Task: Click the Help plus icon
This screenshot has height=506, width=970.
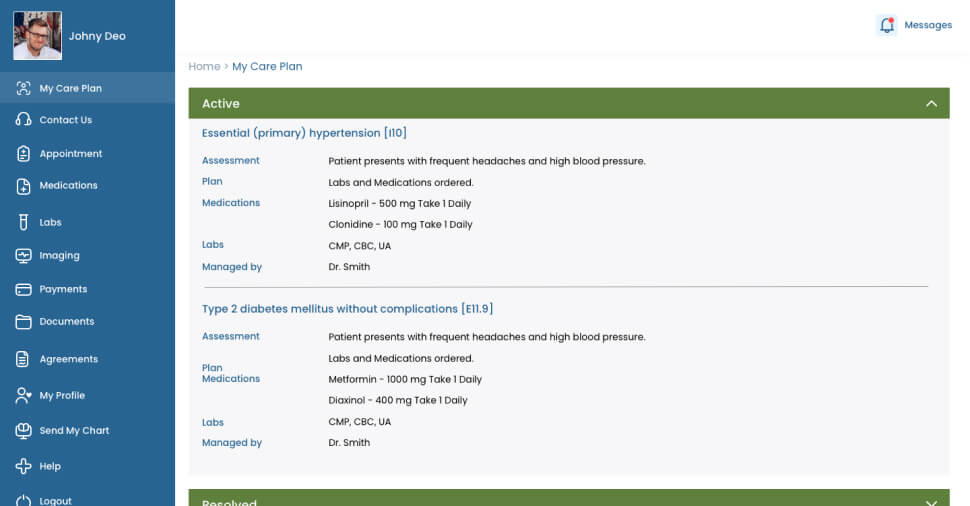Action: tap(23, 466)
